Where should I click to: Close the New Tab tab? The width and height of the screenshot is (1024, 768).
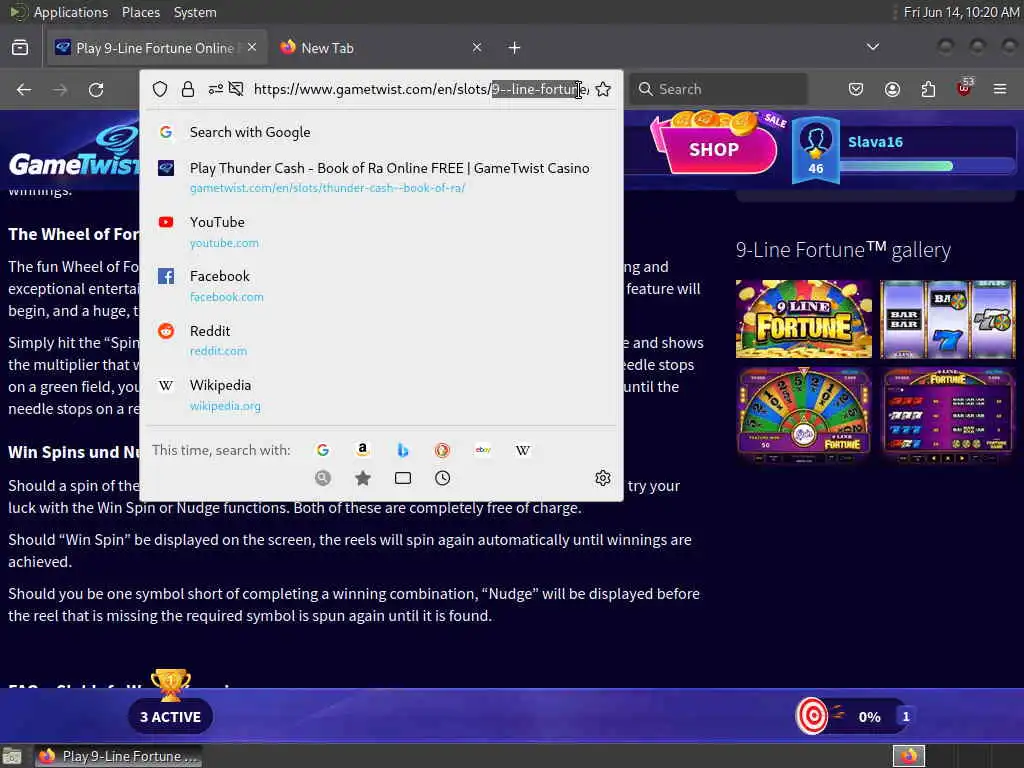coord(477,47)
